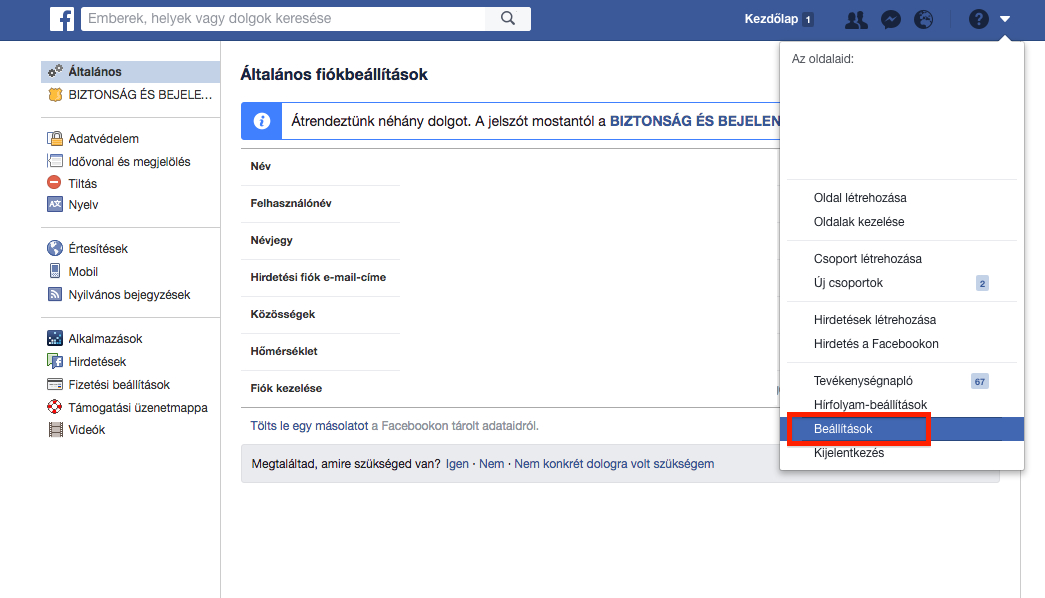
Task: Open Oldal létrehozása menu entry
Action: click(860, 198)
